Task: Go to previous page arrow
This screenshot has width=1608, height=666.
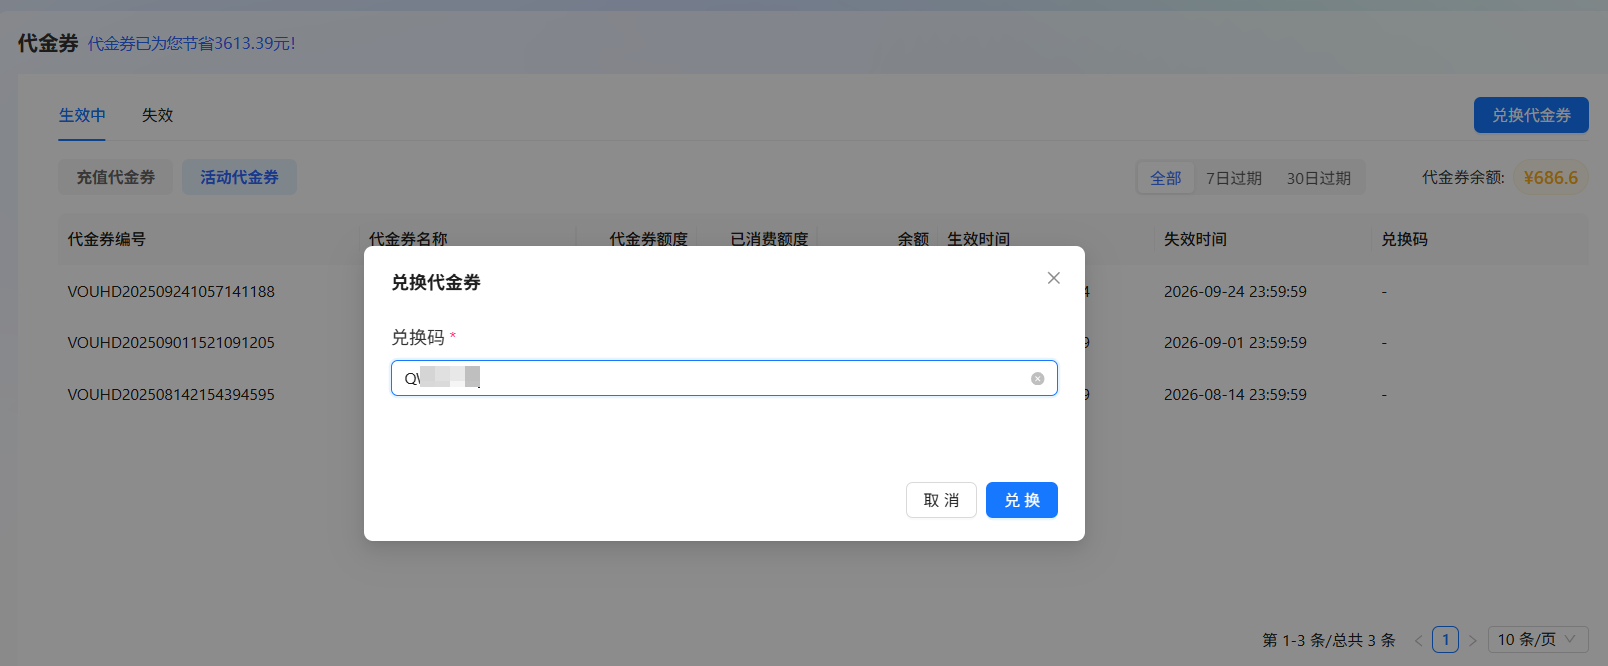Action: click(1418, 640)
